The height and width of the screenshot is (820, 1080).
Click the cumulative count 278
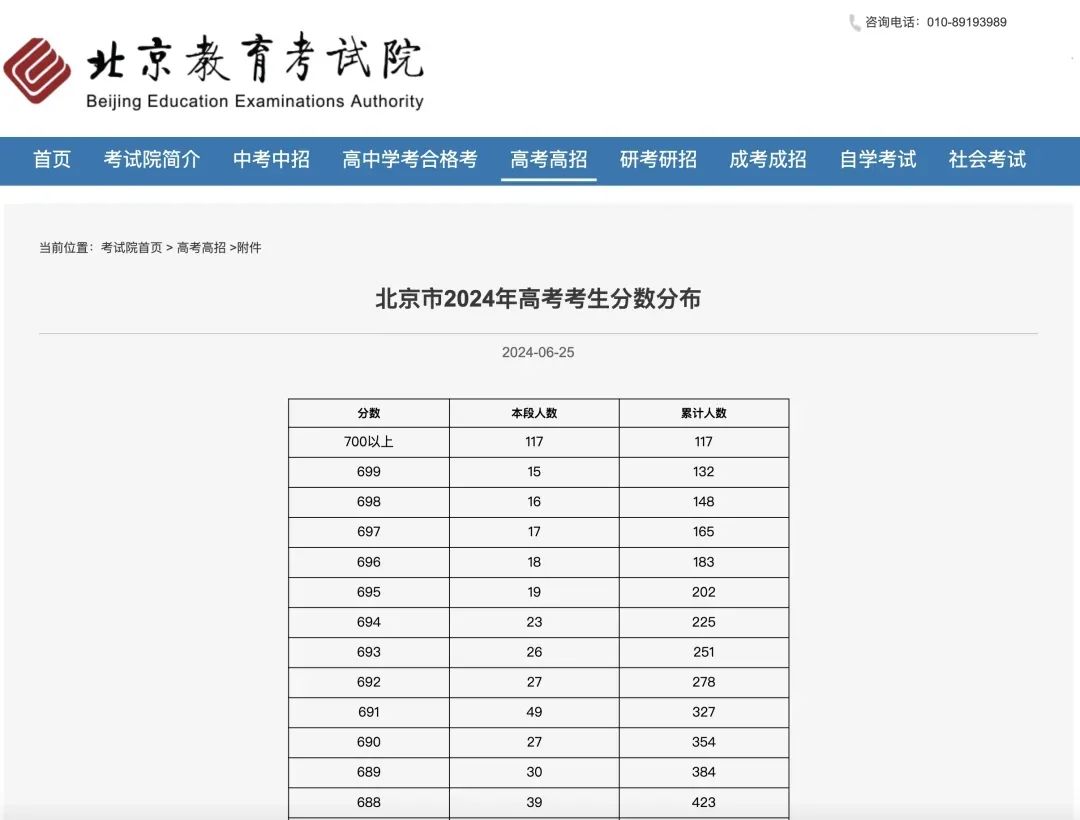pos(703,682)
